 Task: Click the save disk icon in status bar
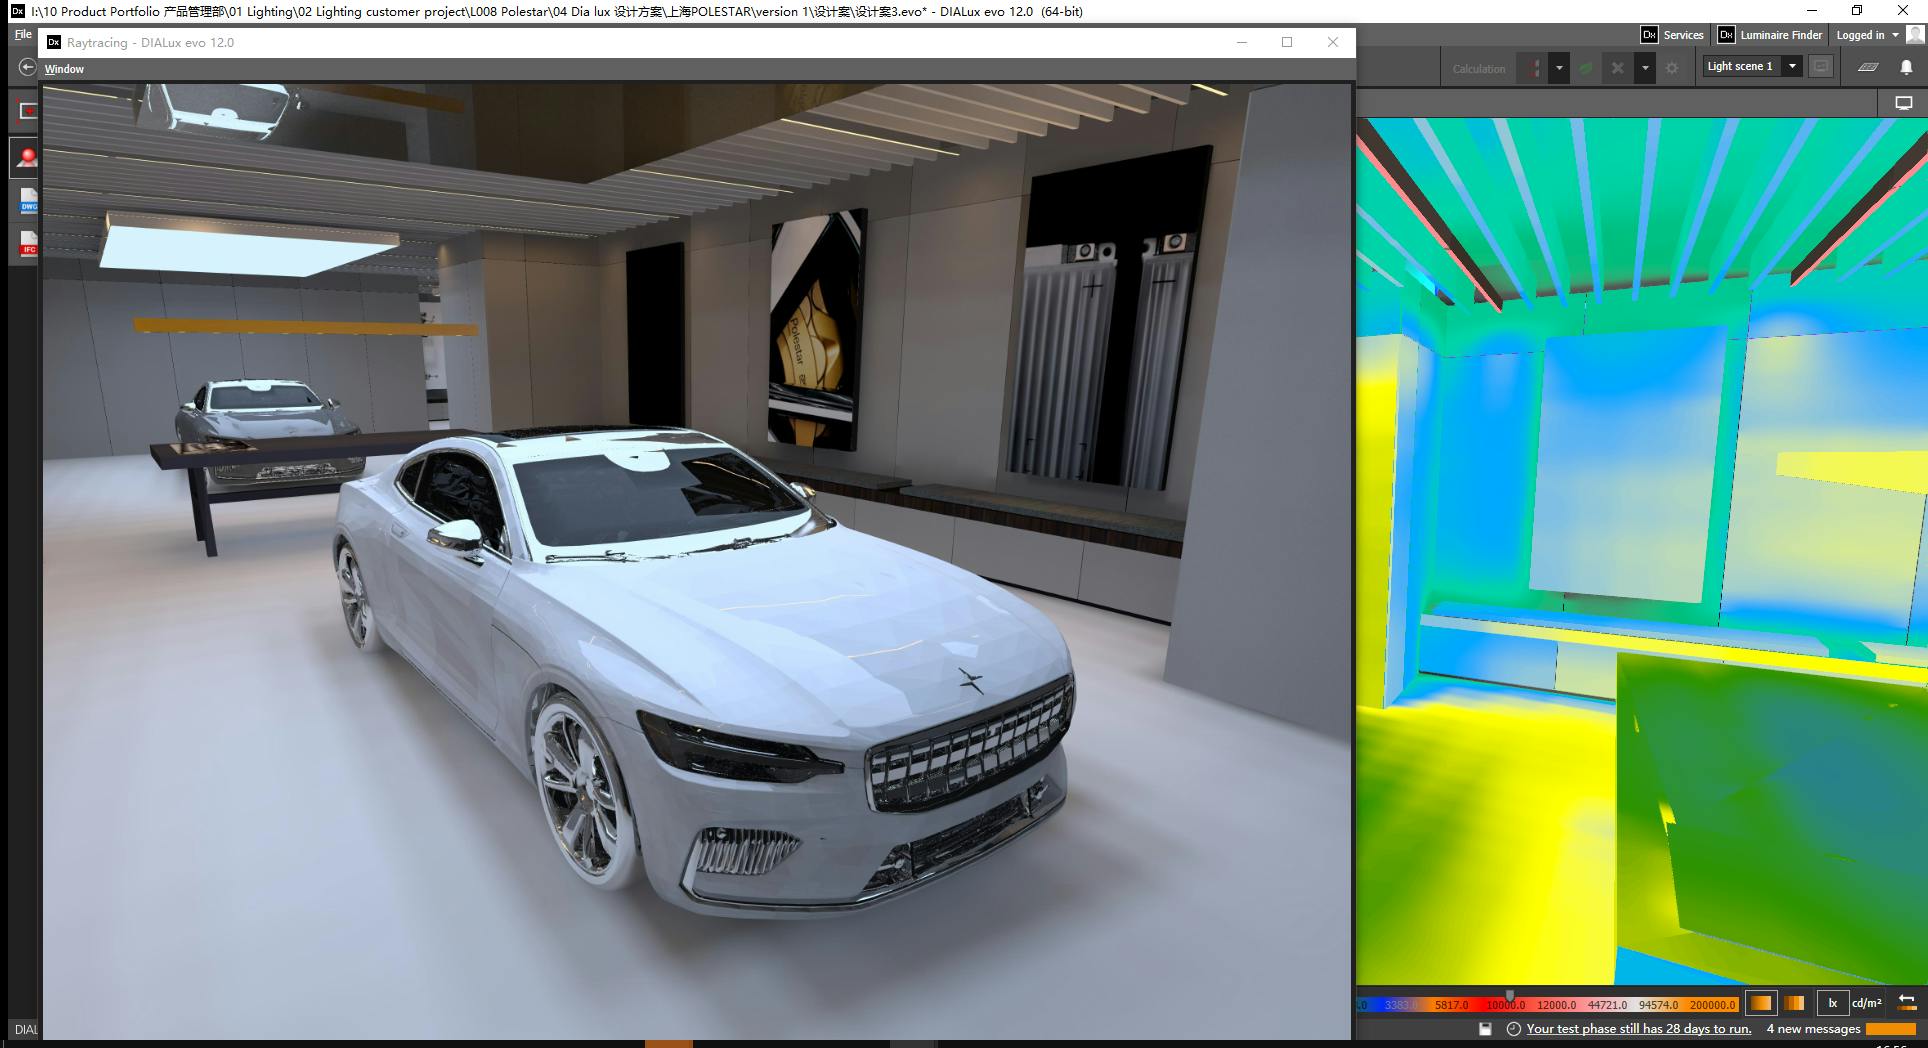click(1485, 1029)
